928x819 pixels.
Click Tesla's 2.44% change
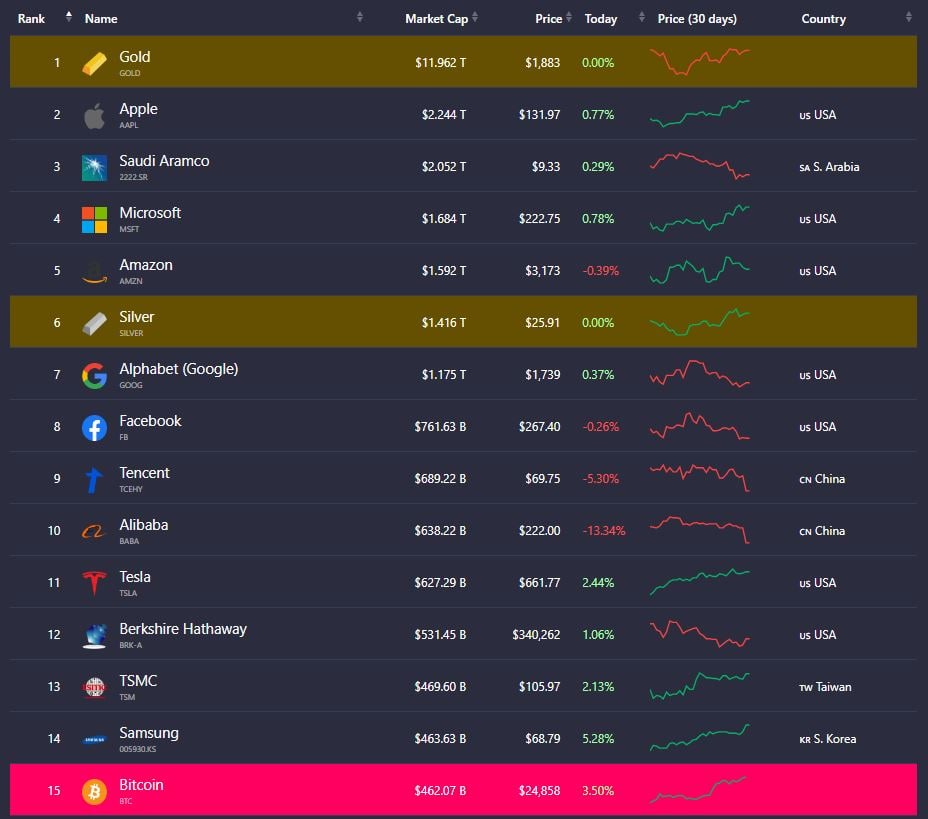click(598, 583)
